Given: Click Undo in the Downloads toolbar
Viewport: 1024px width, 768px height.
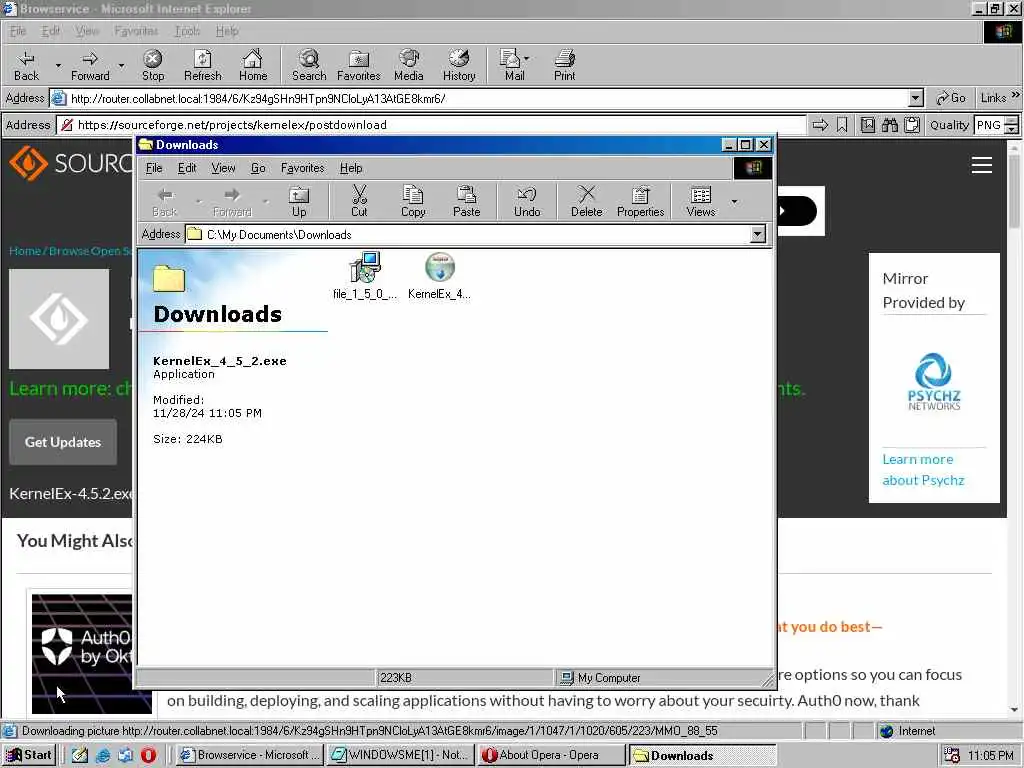Looking at the screenshot, I should [x=527, y=202].
